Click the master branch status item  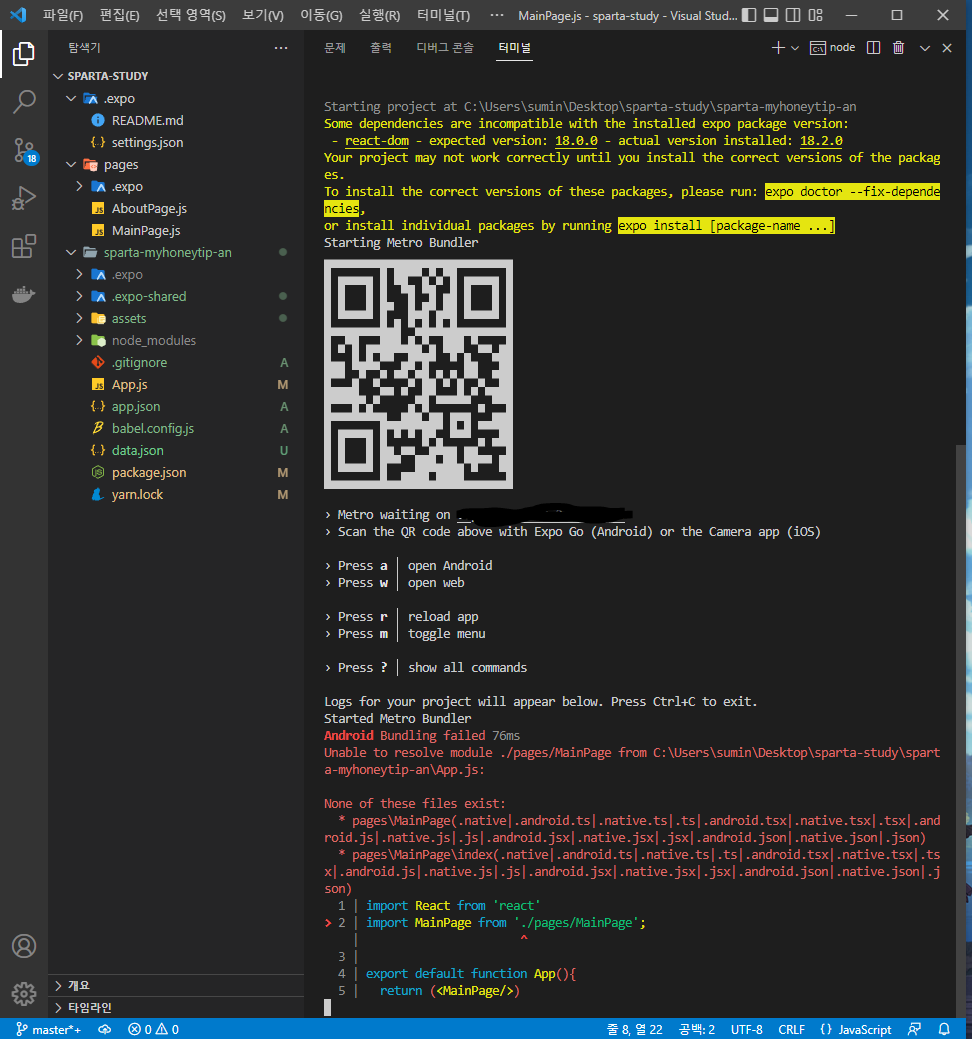click(49, 1029)
